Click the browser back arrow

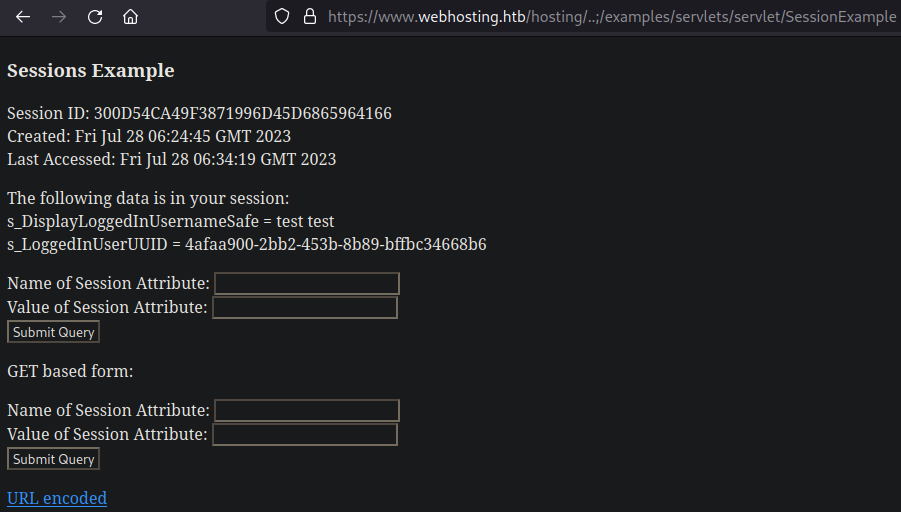click(23, 17)
